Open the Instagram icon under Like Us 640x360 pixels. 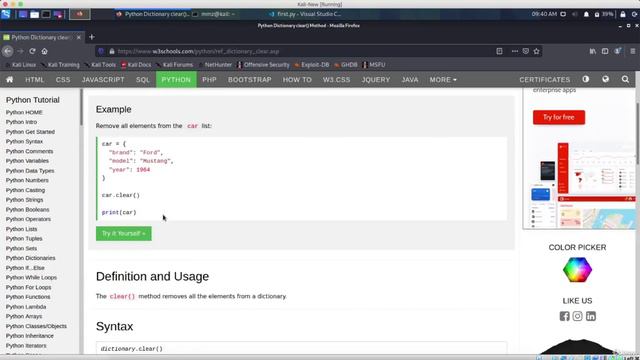[x=578, y=316]
